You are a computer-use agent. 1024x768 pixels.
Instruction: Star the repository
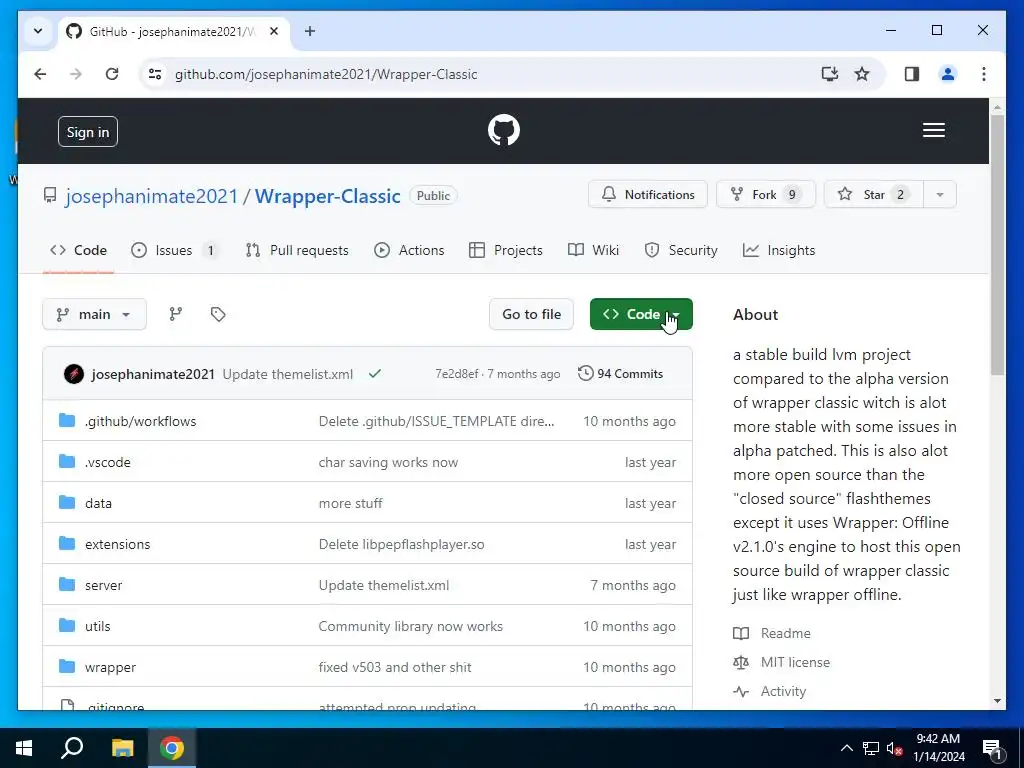(x=874, y=195)
